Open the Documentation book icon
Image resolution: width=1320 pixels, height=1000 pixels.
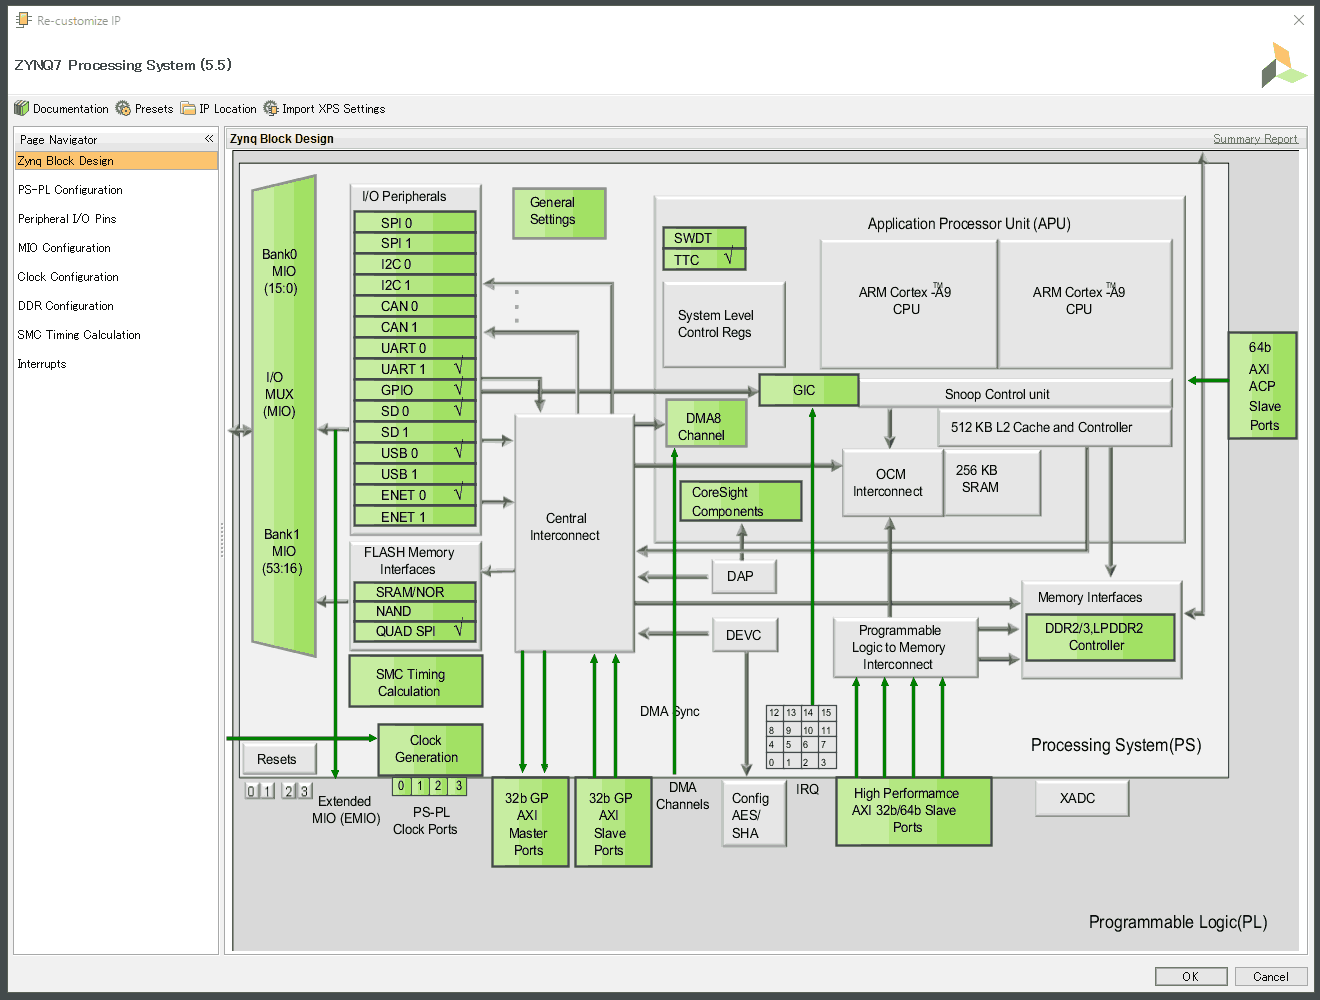[x=22, y=108]
